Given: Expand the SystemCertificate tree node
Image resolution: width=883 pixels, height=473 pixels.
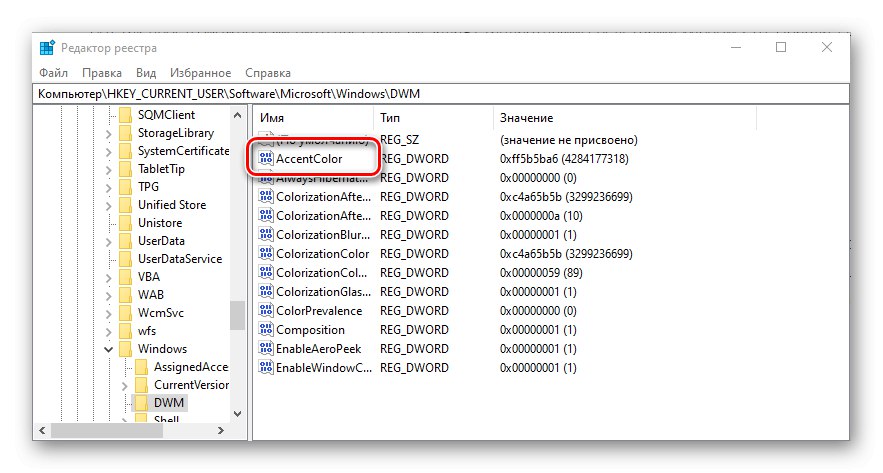Looking at the screenshot, I should 109,152.
